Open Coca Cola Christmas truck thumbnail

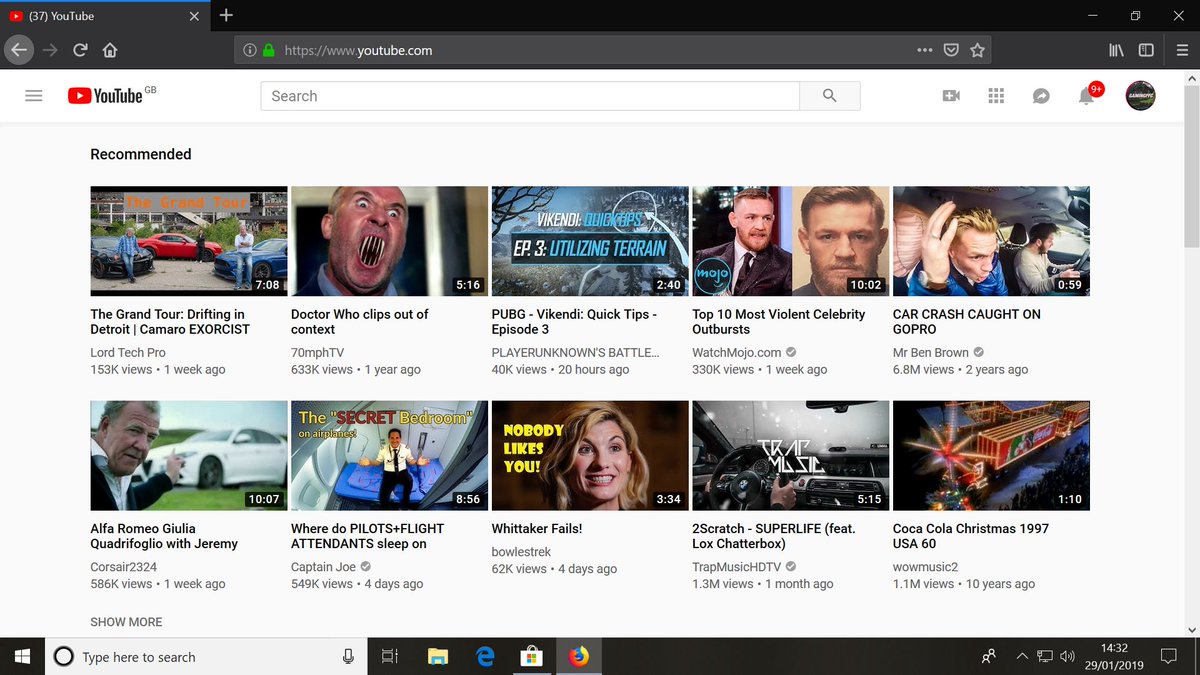991,456
